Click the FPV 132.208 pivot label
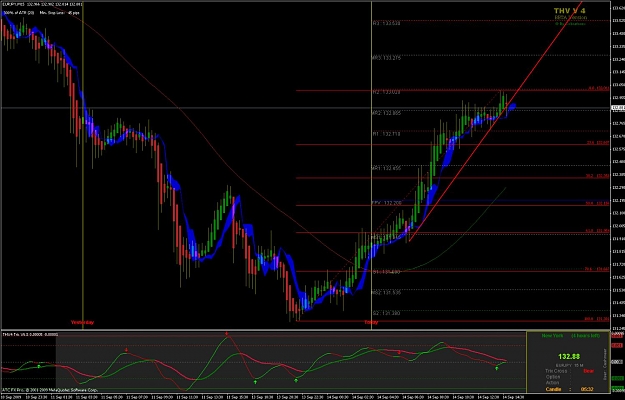This screenshot has height=400, width=625. point(386,203)
